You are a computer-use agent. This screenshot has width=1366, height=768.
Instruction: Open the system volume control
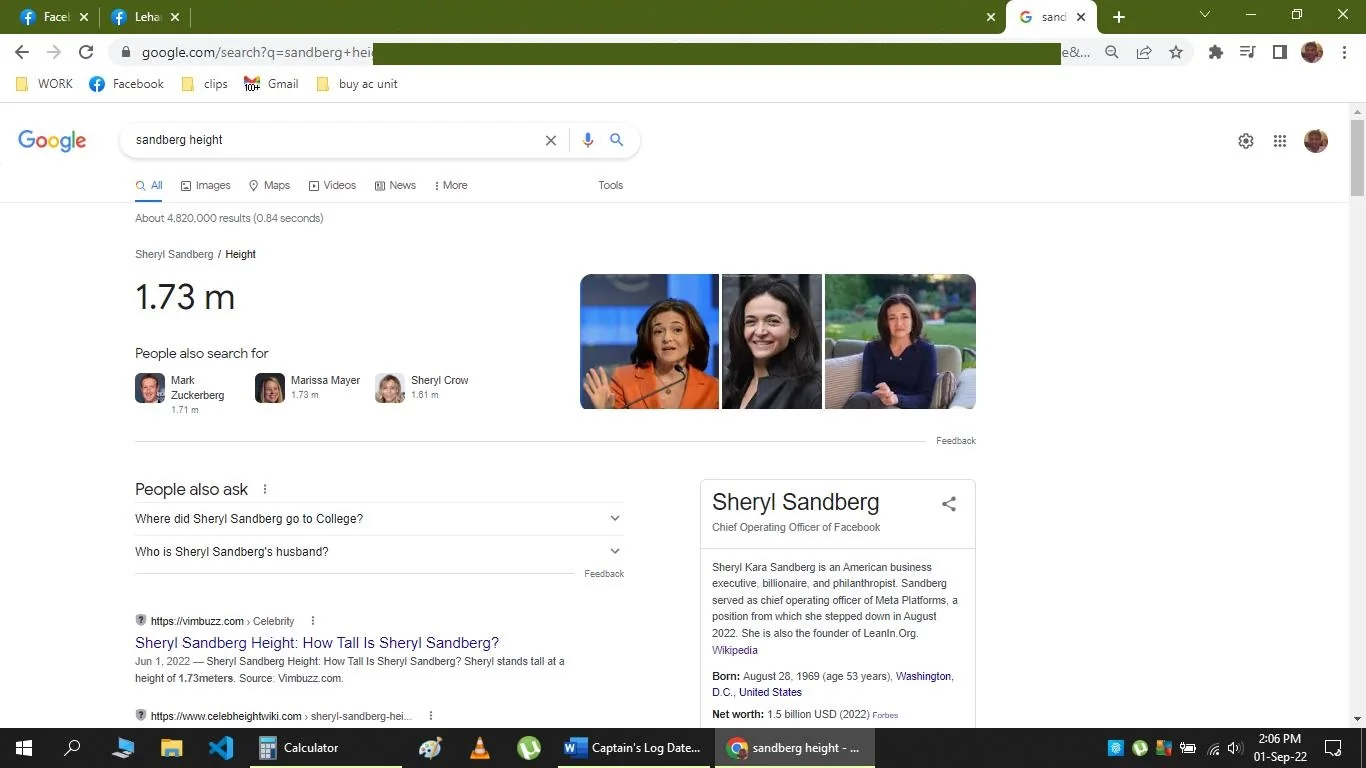point(1234,748)
